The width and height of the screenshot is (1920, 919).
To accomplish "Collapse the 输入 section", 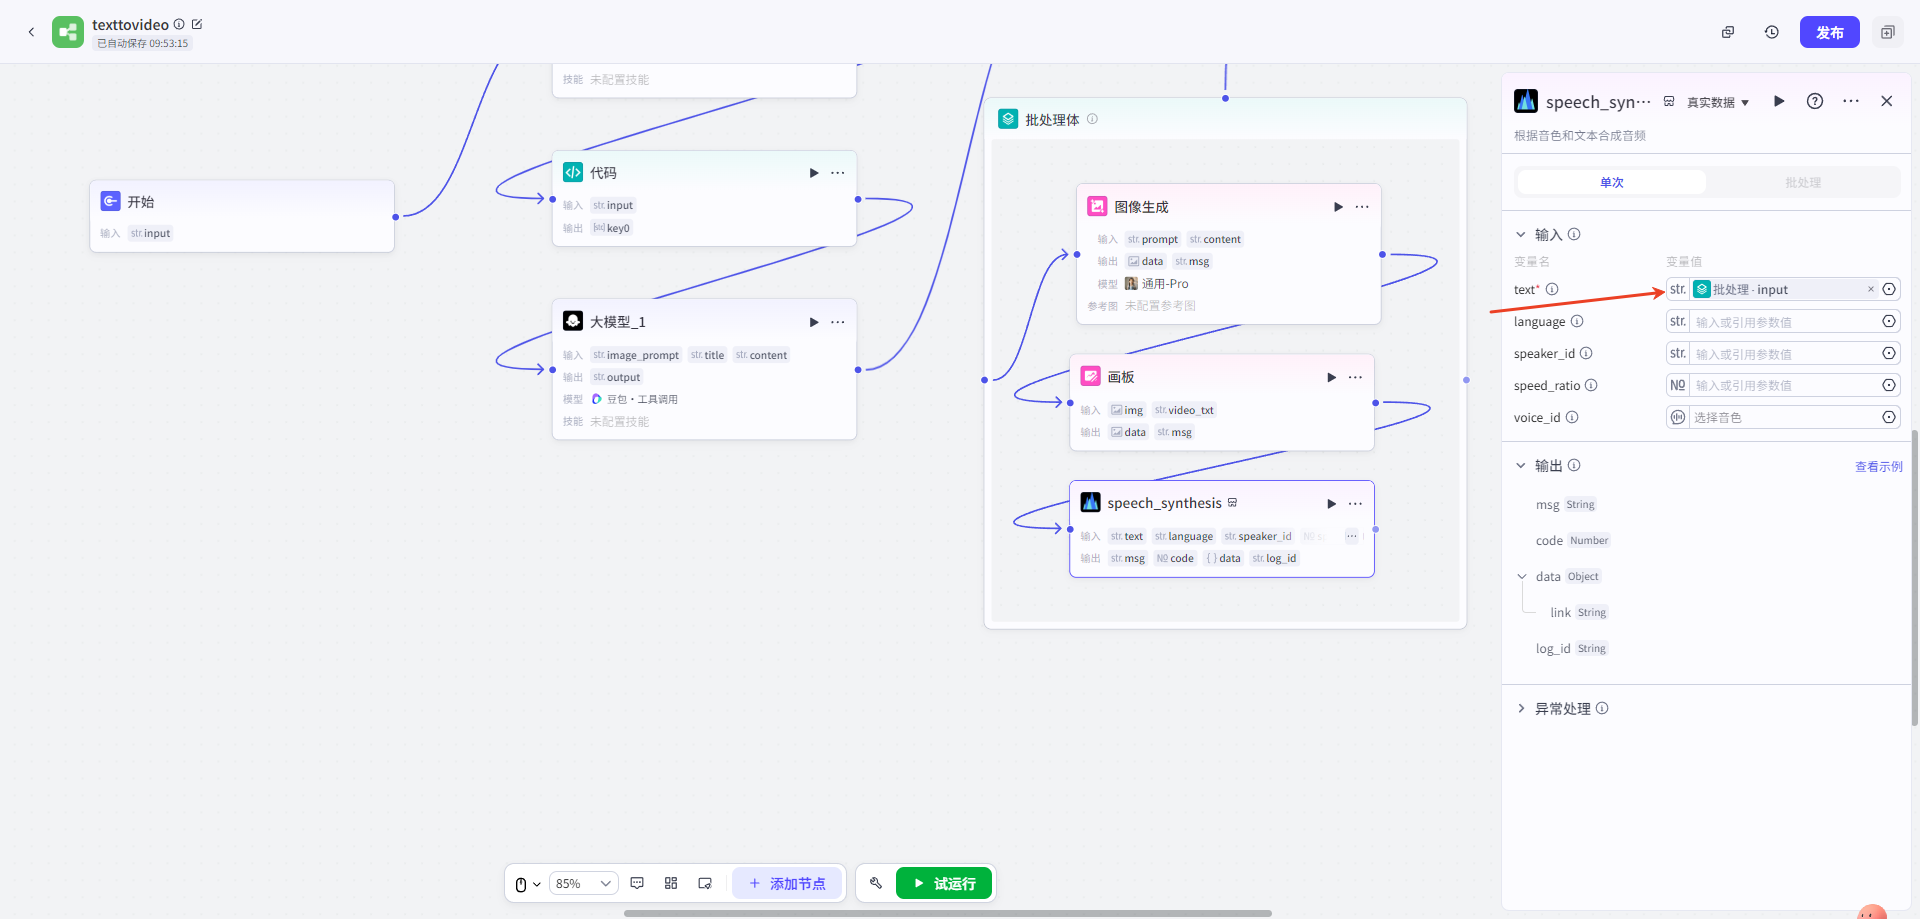I will (x=1521, y=234).
